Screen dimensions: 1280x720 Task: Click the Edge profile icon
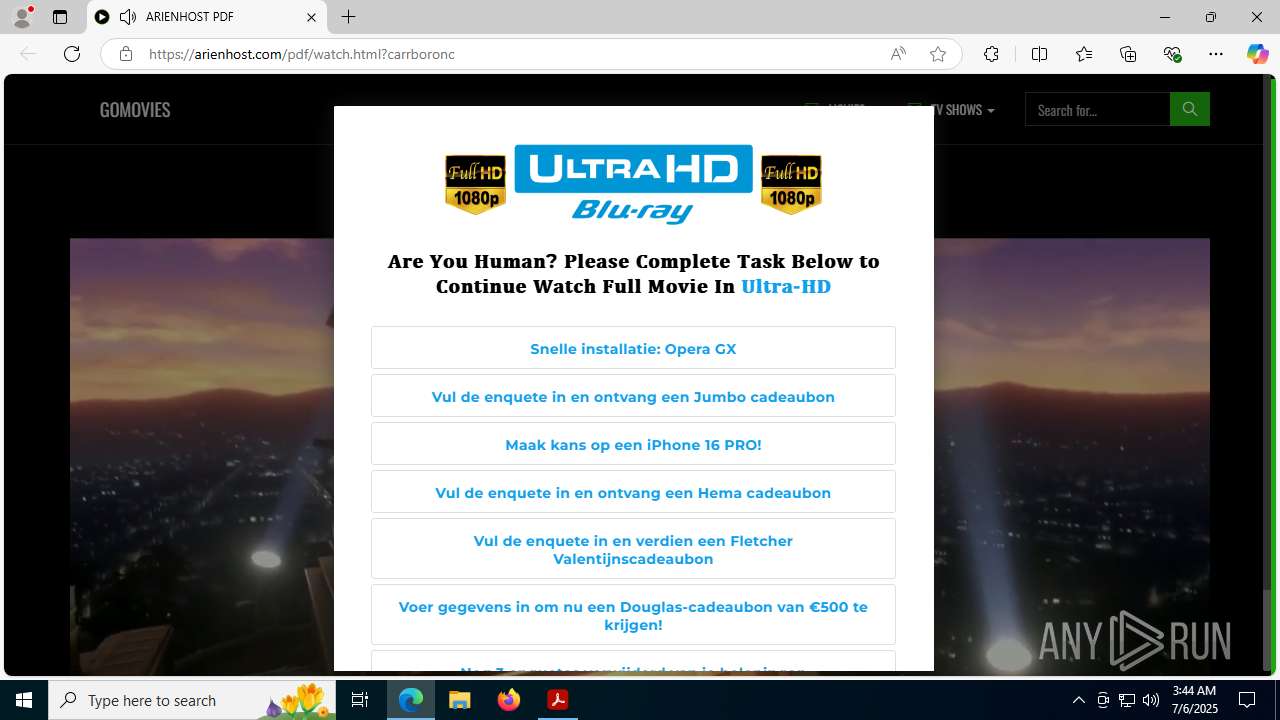point(22,17)
